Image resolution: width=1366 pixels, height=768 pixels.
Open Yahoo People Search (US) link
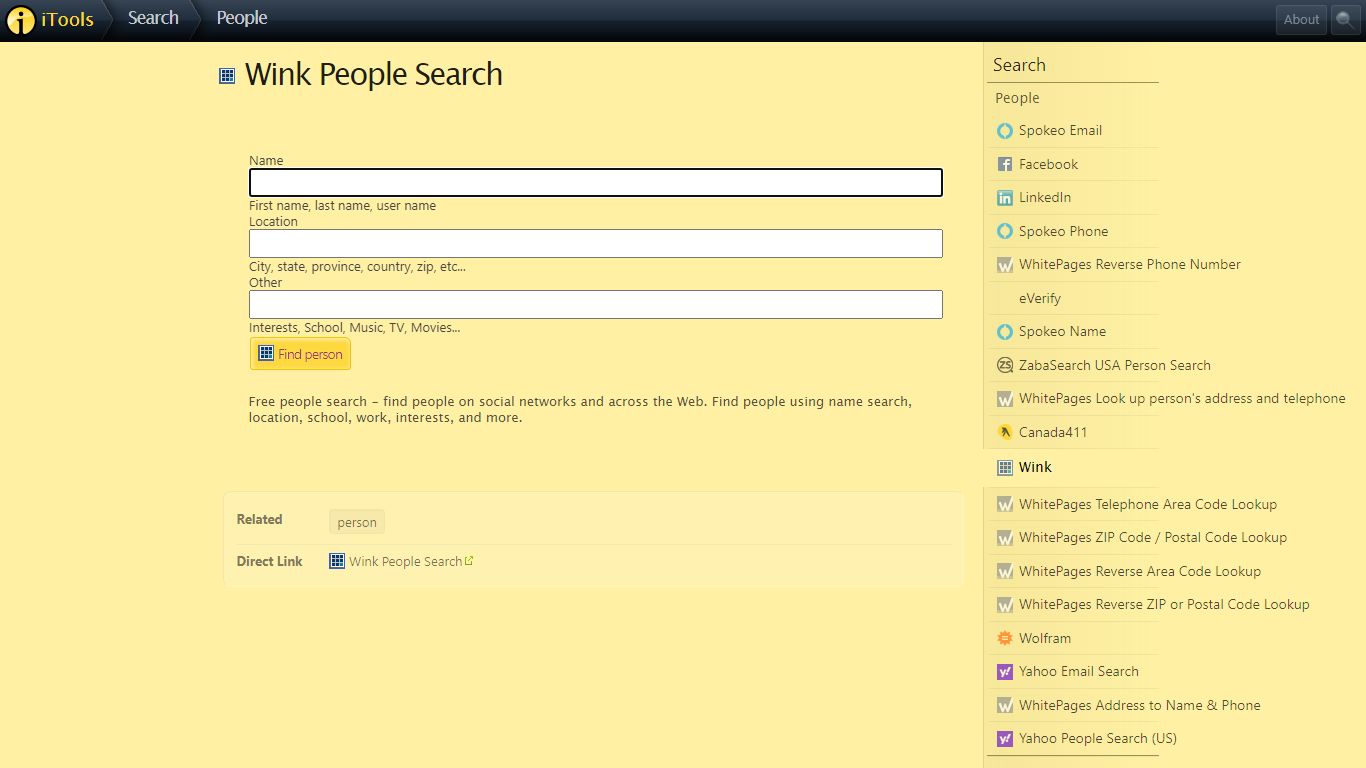(x=1098, y=738)
